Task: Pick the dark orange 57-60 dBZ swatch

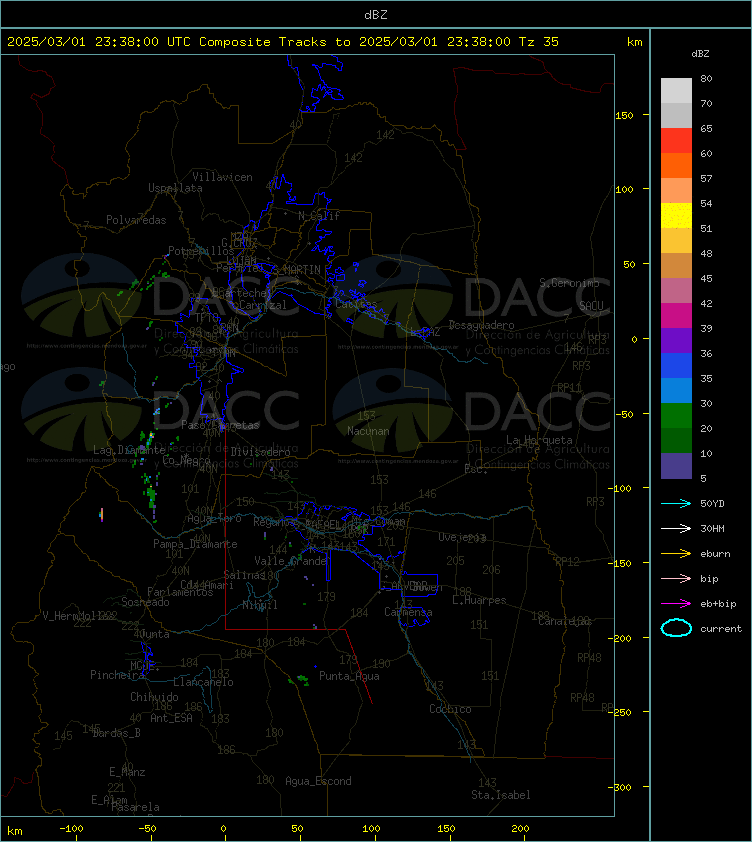Action: 676,165
